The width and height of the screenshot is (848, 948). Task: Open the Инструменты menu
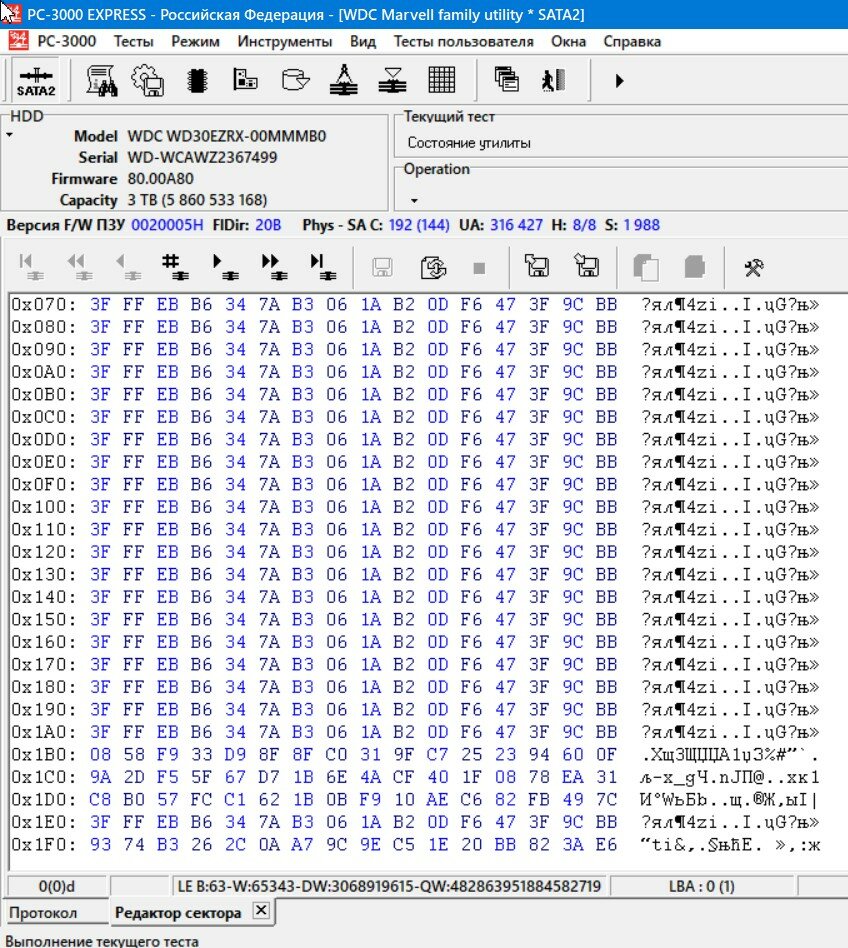click(x=285, y=41)
